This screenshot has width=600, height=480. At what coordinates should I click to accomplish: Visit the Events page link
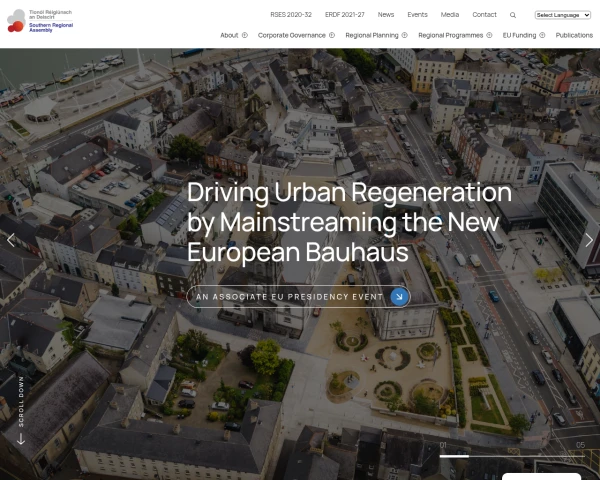(x=417, y=15)
